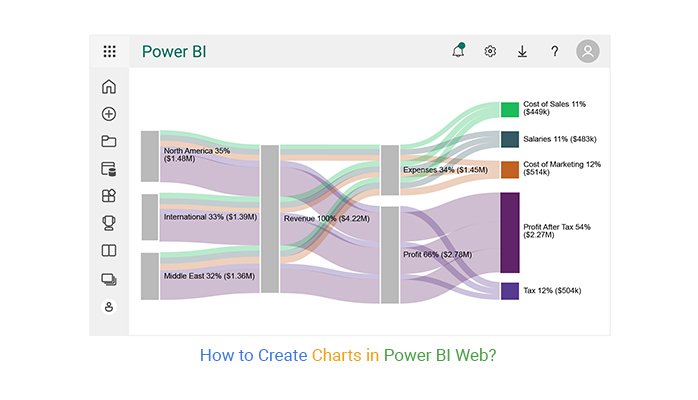Image resolution: width=698 pixels, height=400 pixels.
Task: Click the violet Tax swatch
Action: 510,291
